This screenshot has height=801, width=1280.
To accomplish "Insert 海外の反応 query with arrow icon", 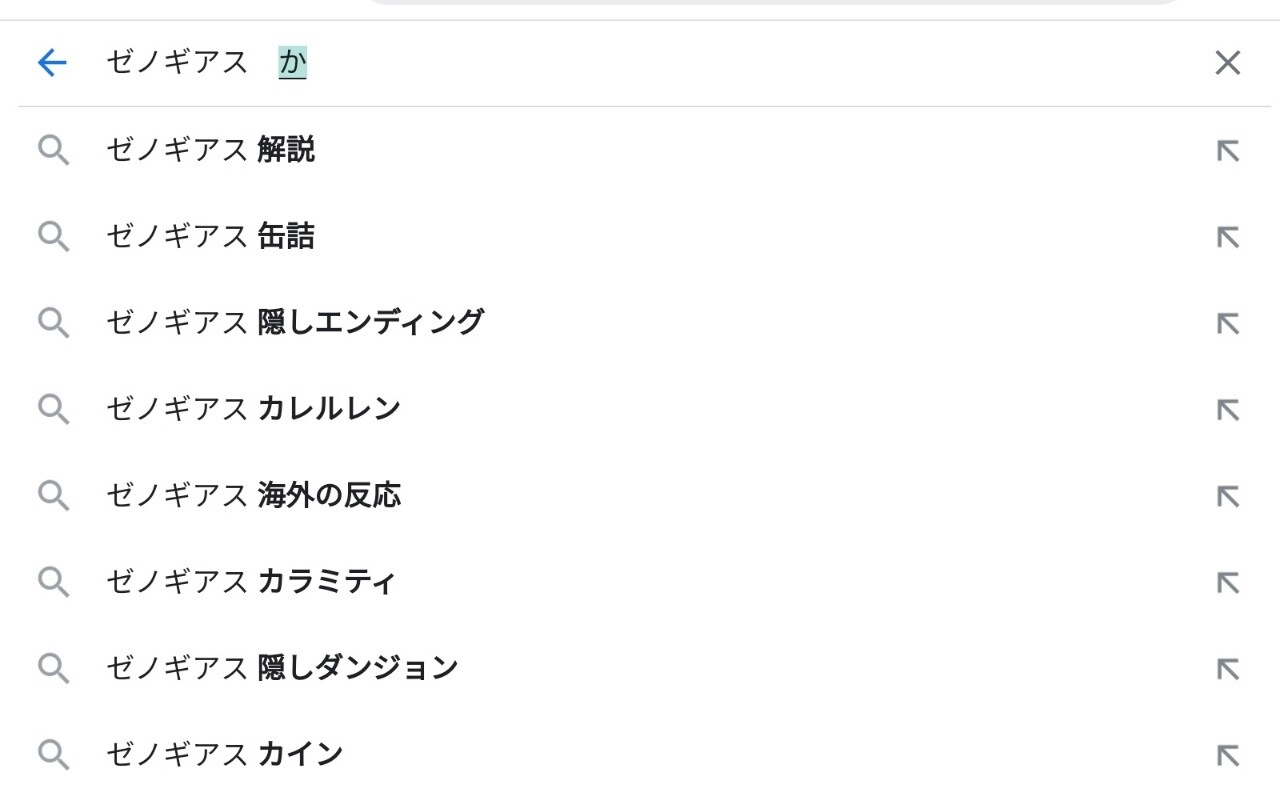I will (x=1227, y=495).
